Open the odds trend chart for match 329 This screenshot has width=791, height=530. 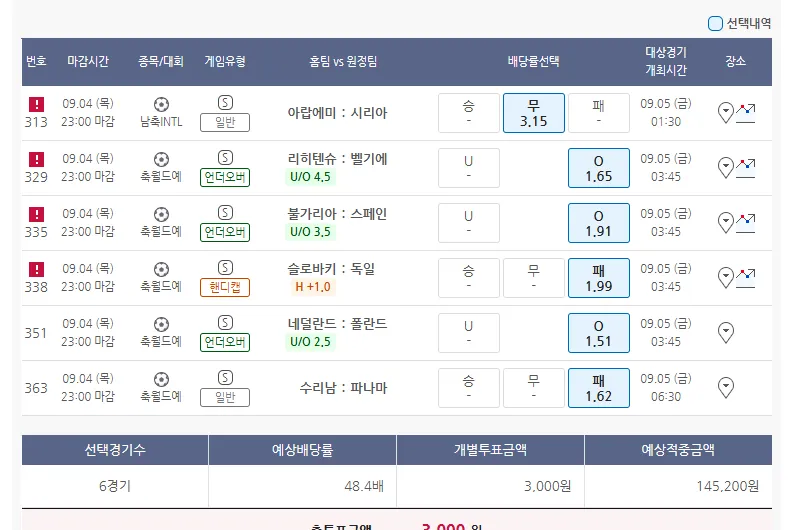pyautogui.click(x=746, y=167)
